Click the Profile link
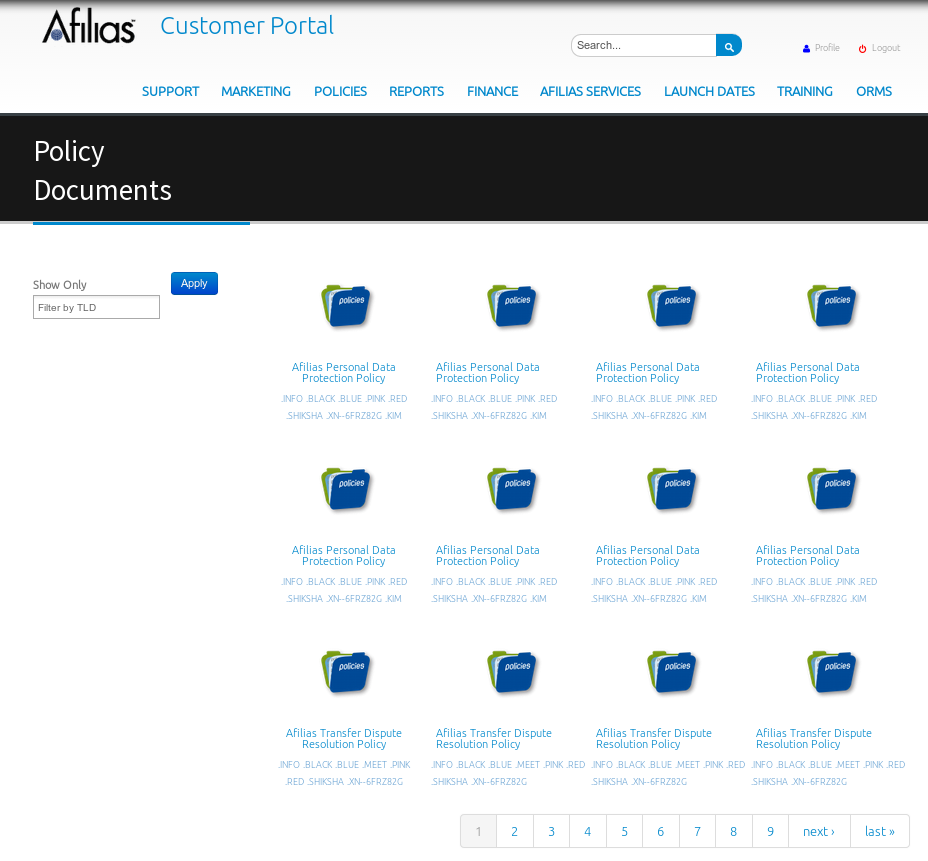Image resolution: width=928 pixels, height=861 pixels. pyautogui.click(x=827, y=48)
